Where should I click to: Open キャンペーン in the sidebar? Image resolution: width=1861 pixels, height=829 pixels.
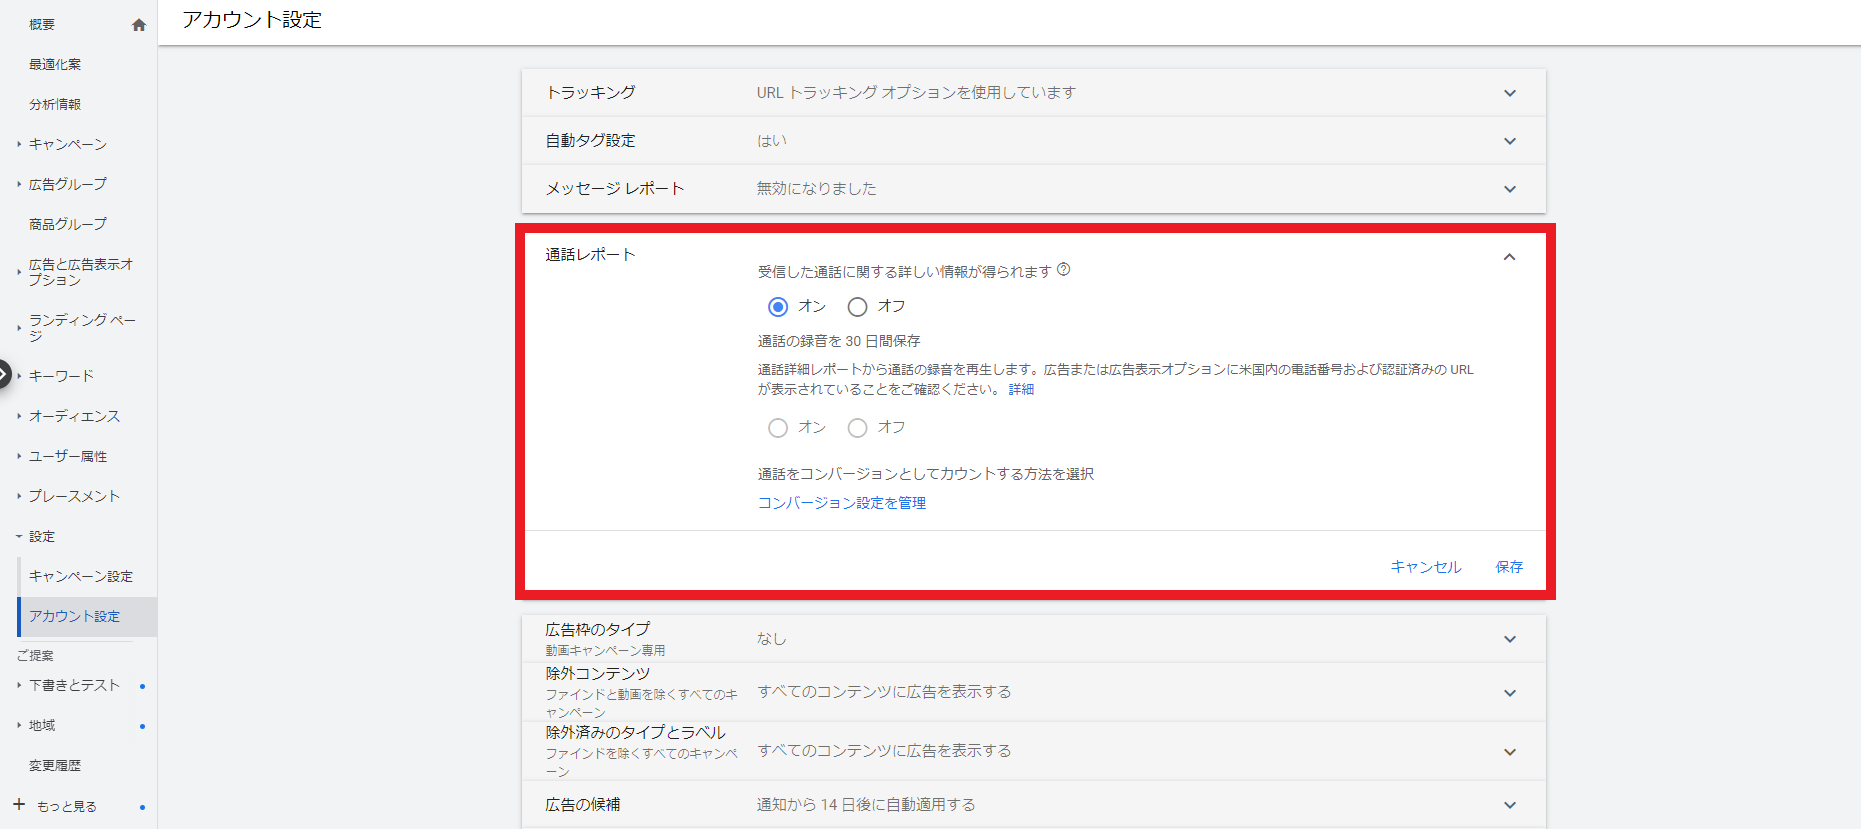(68, 144)
